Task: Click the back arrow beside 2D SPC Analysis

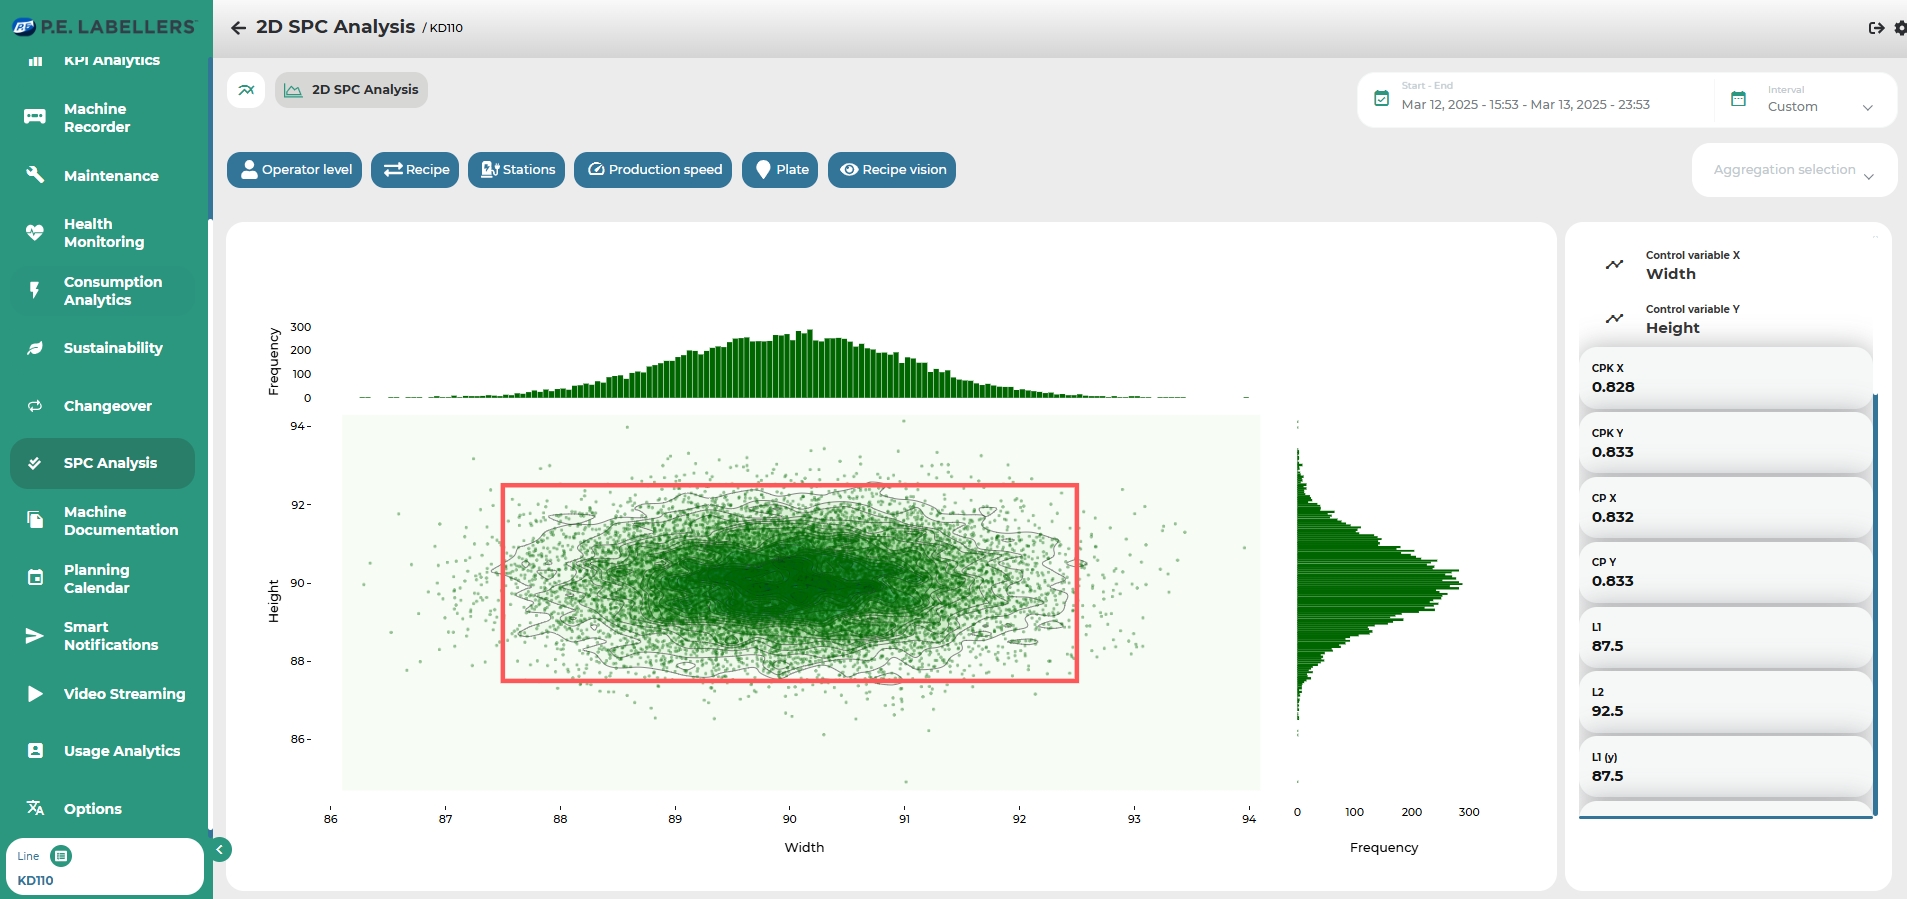Action: [x=238, y=28]
